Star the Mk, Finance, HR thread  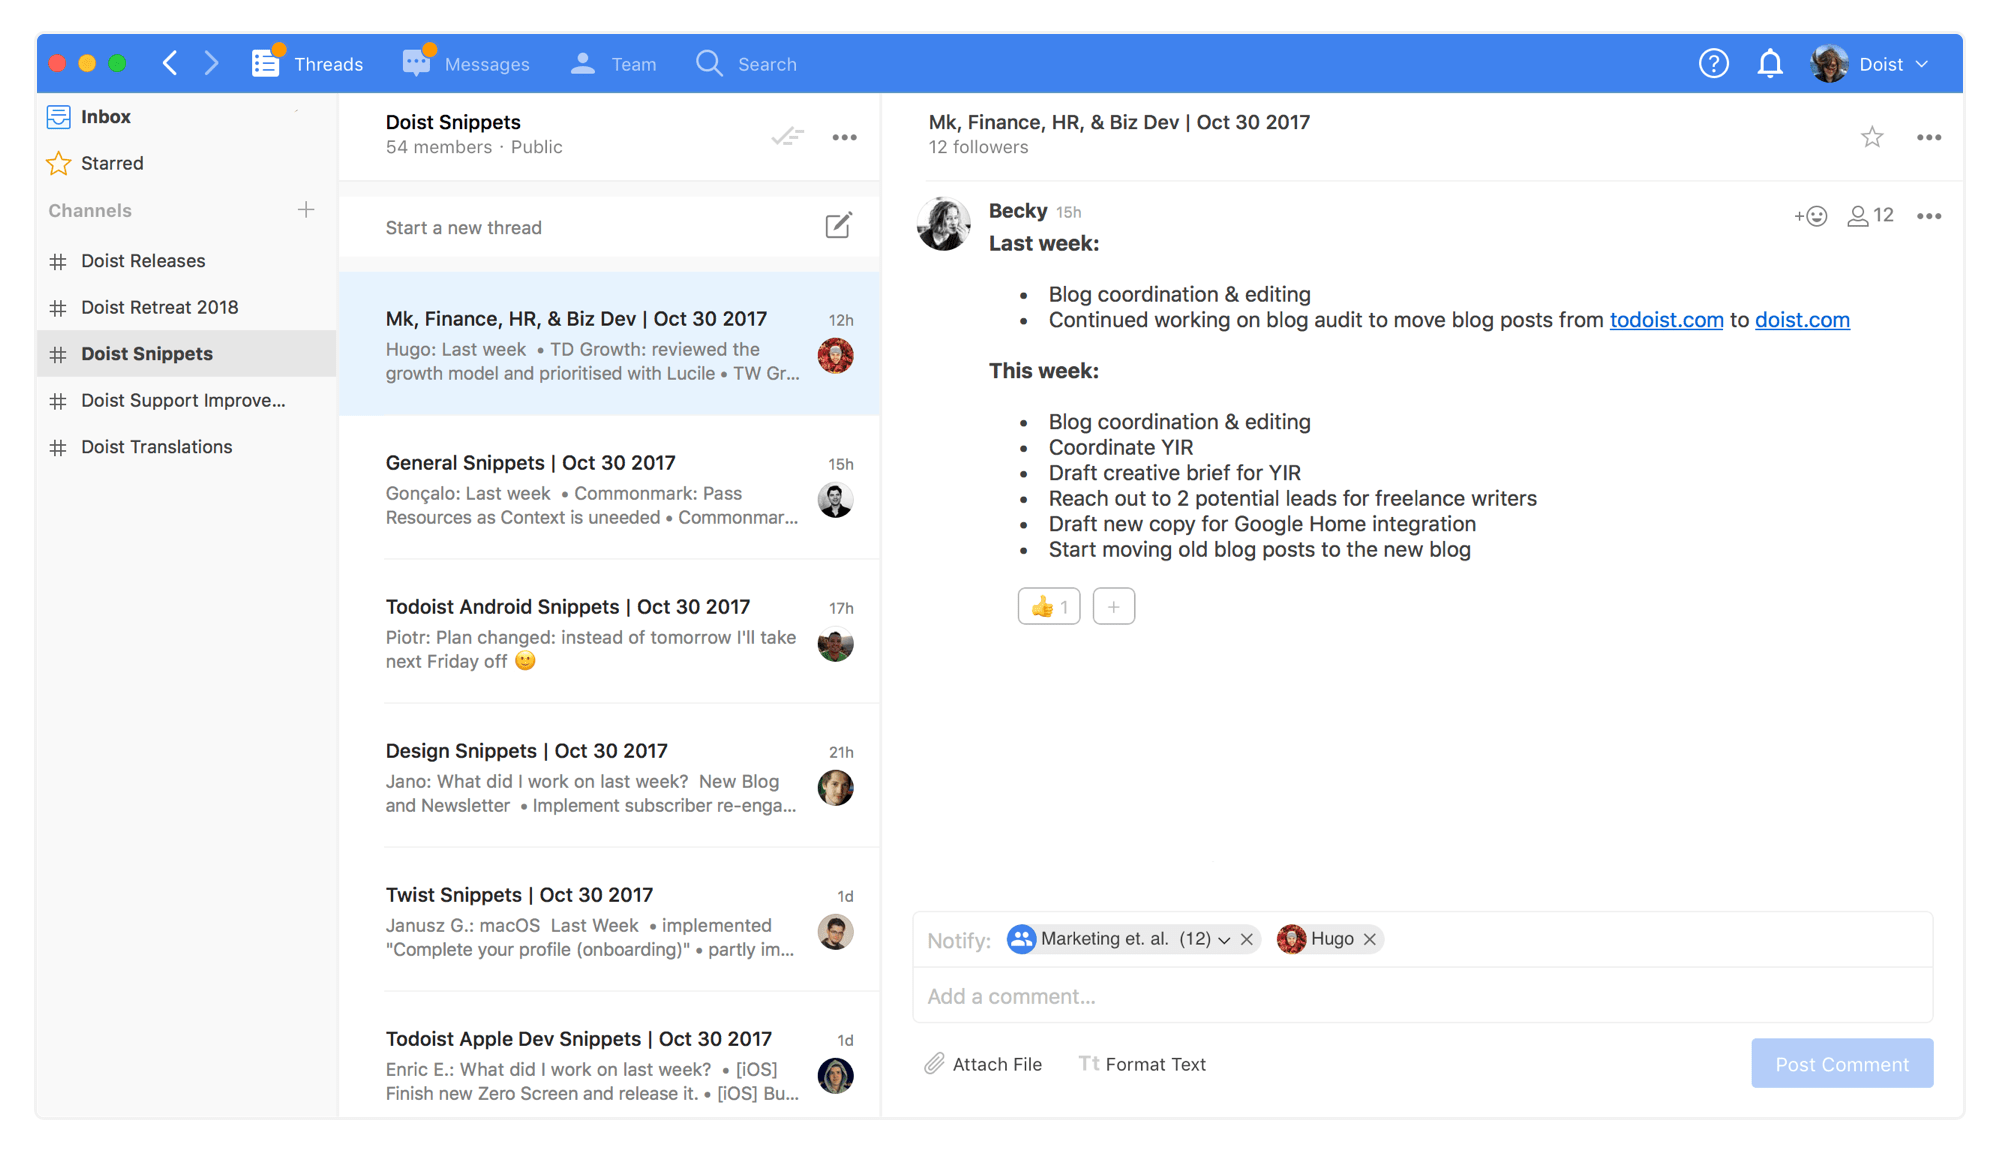[1872, 137]
